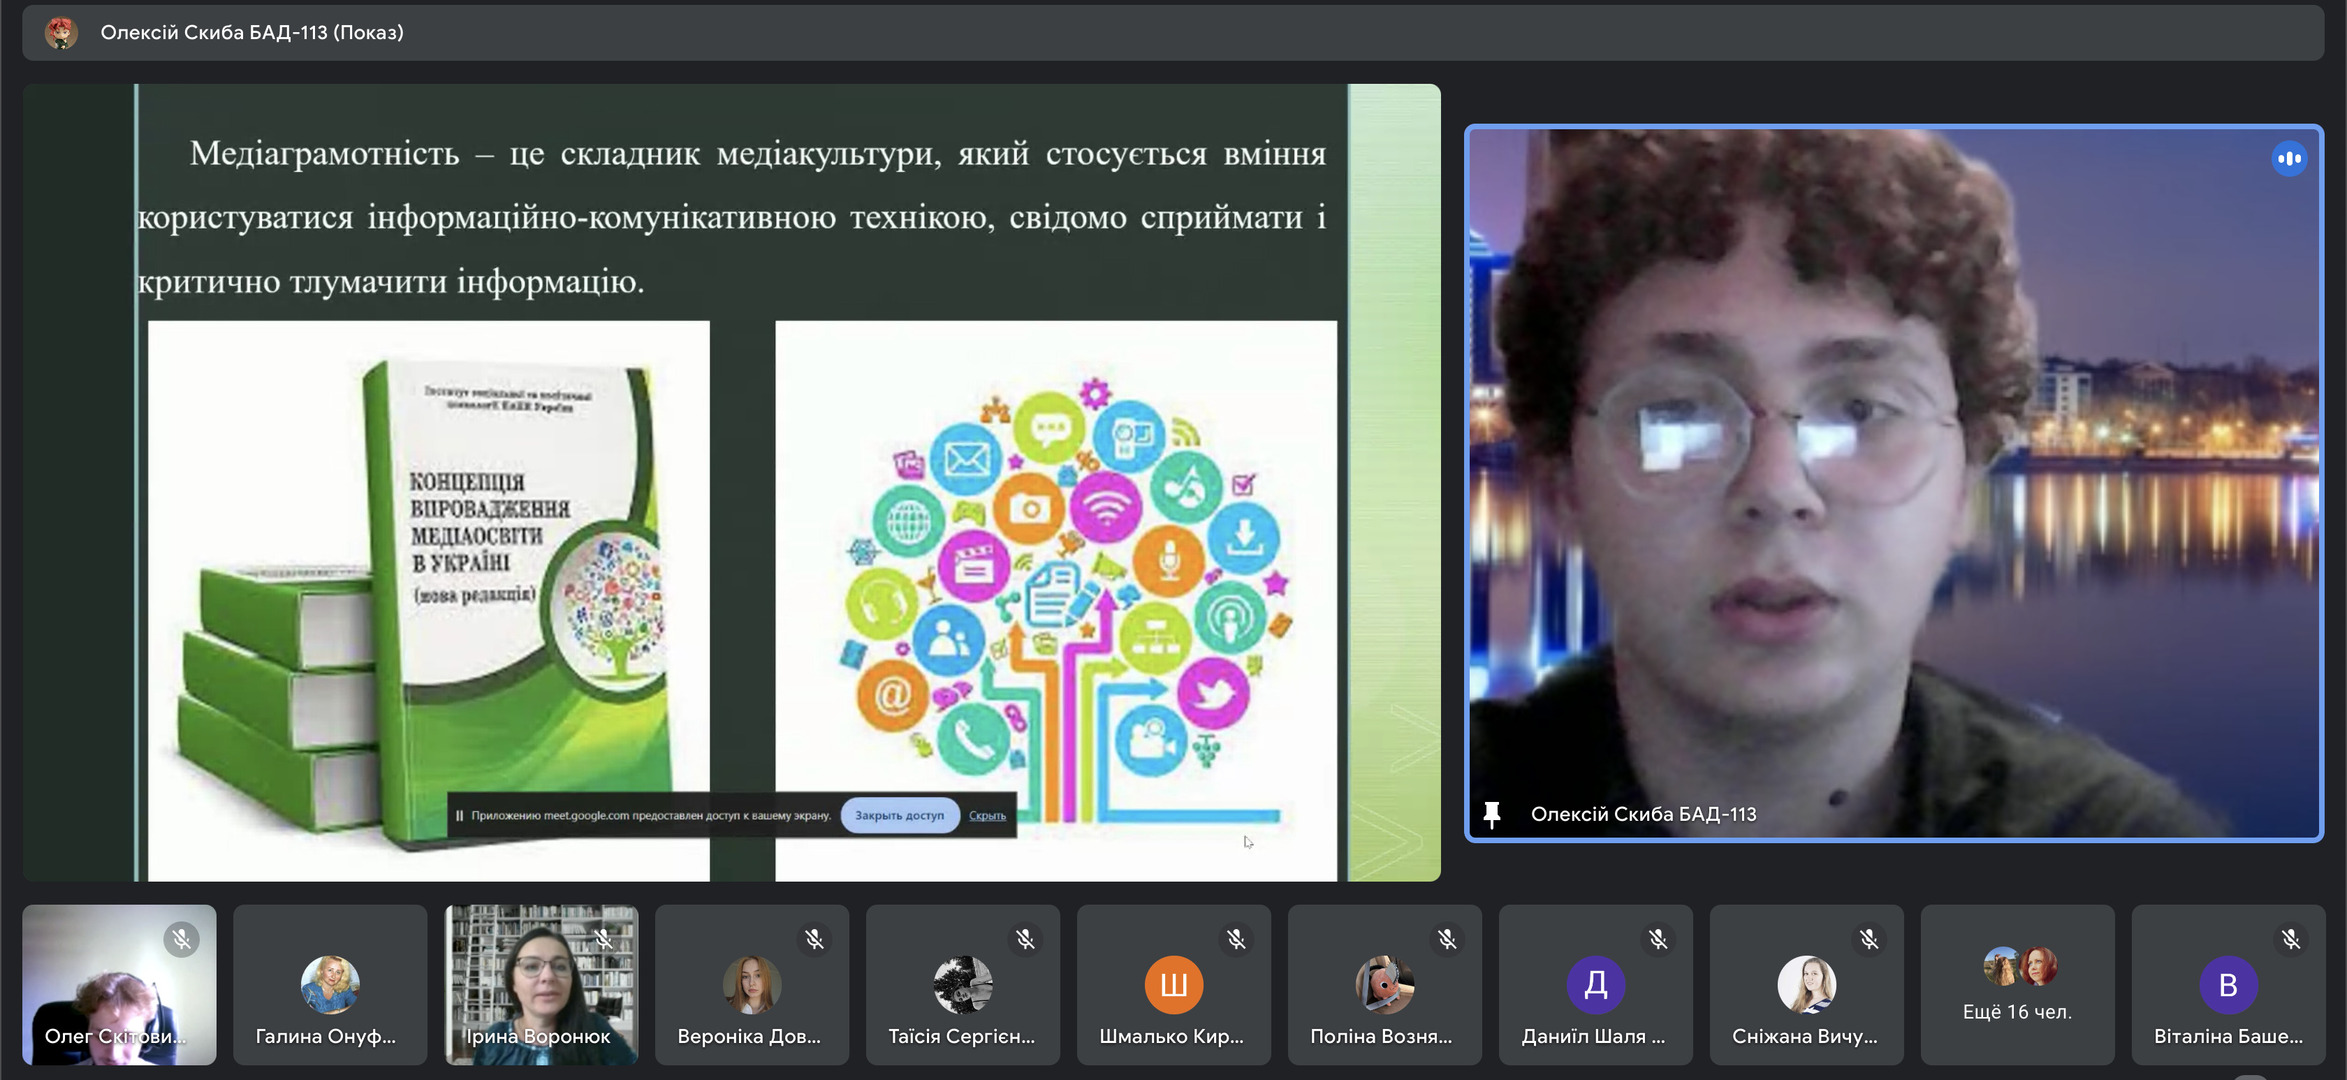The height and width of the screenshot is (1080, 2347).
Task: Click muted mic icon on Даниїл Шаля tile
Action: pos(1658,940)
